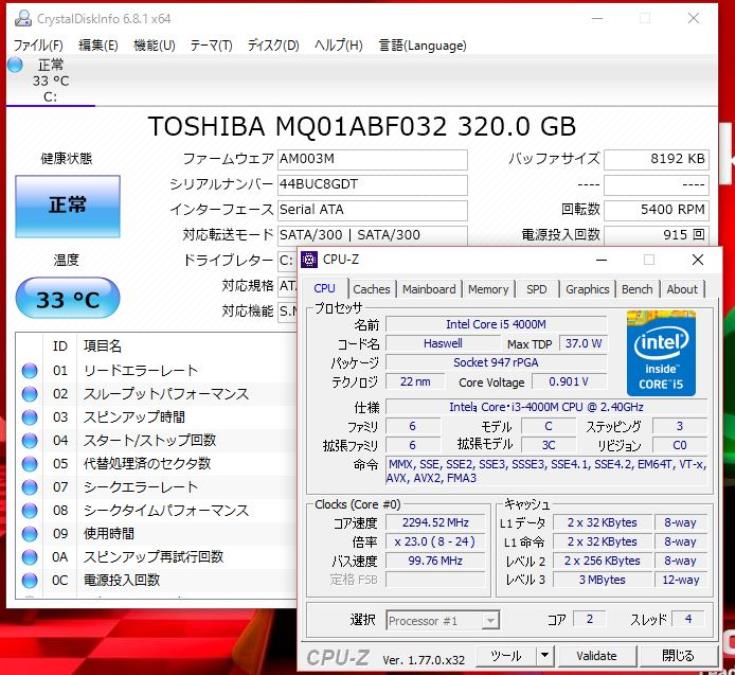Click the 閉じる button
735x675 pixels.
tap(678, 656)
